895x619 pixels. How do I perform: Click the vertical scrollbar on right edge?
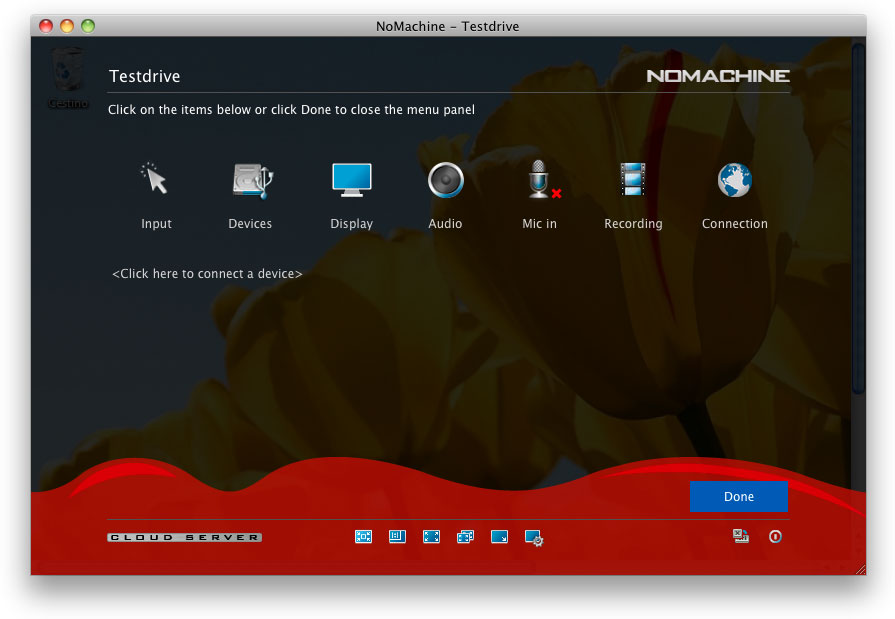click(x=857, y=220)
